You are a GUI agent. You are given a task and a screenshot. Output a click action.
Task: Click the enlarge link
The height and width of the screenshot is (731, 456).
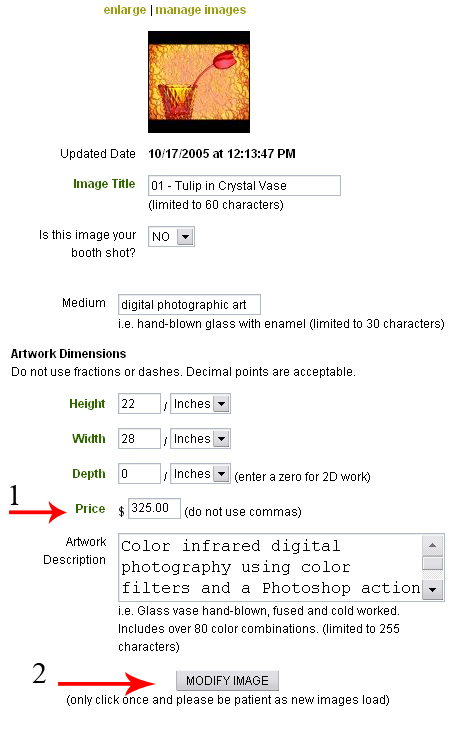(124, 10)
